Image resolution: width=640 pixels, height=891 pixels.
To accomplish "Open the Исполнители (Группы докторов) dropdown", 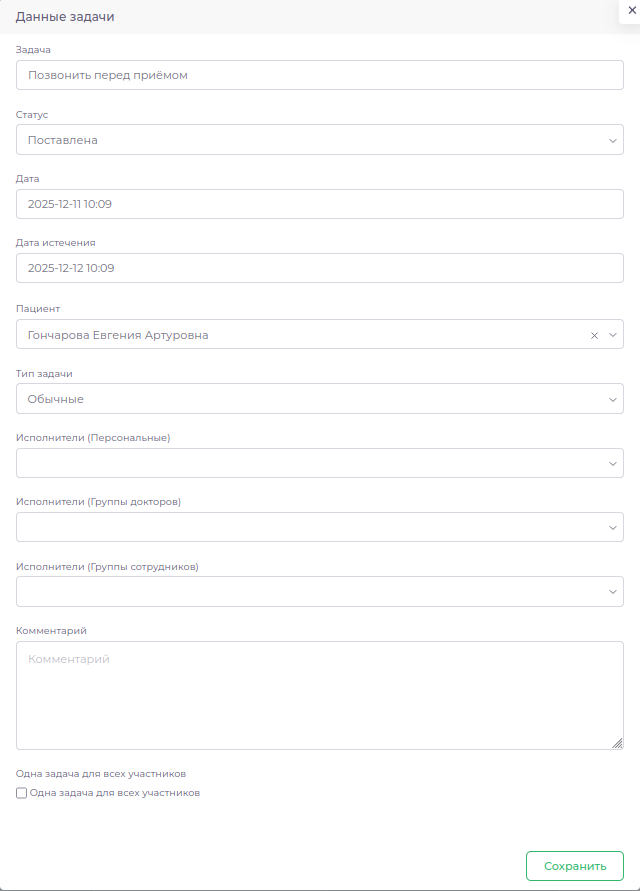I will pyautogui.click(x=320, y=527).
